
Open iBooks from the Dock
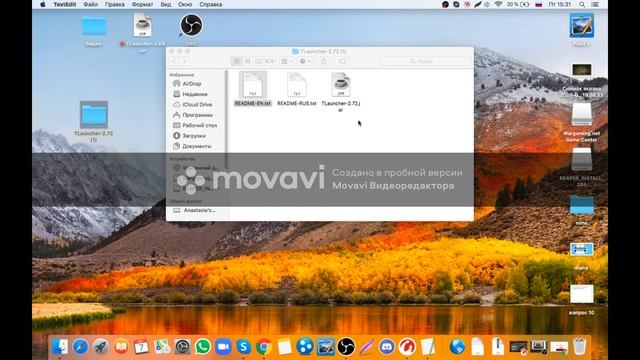(x=121, y=347)
